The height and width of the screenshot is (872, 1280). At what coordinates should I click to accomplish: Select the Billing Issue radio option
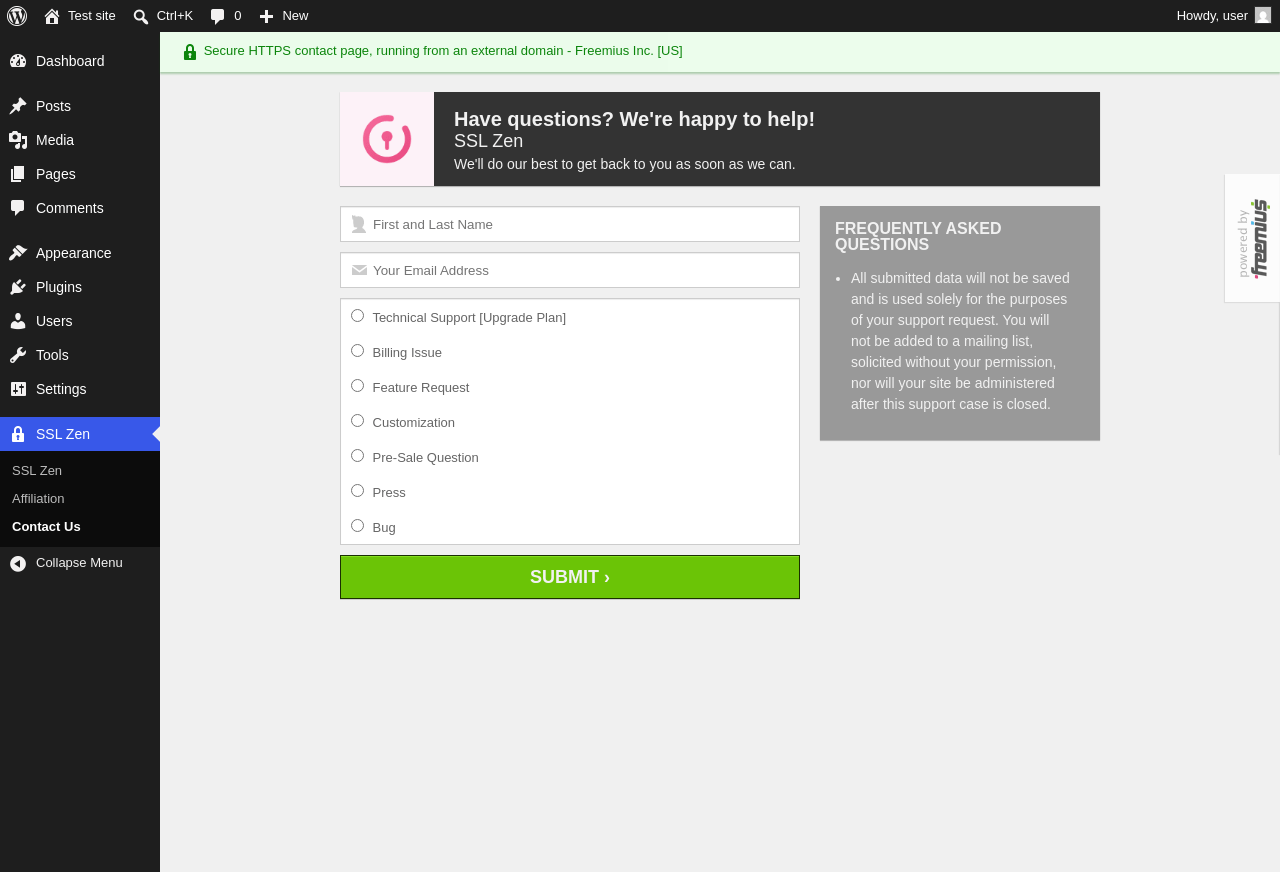coord(357,351)
